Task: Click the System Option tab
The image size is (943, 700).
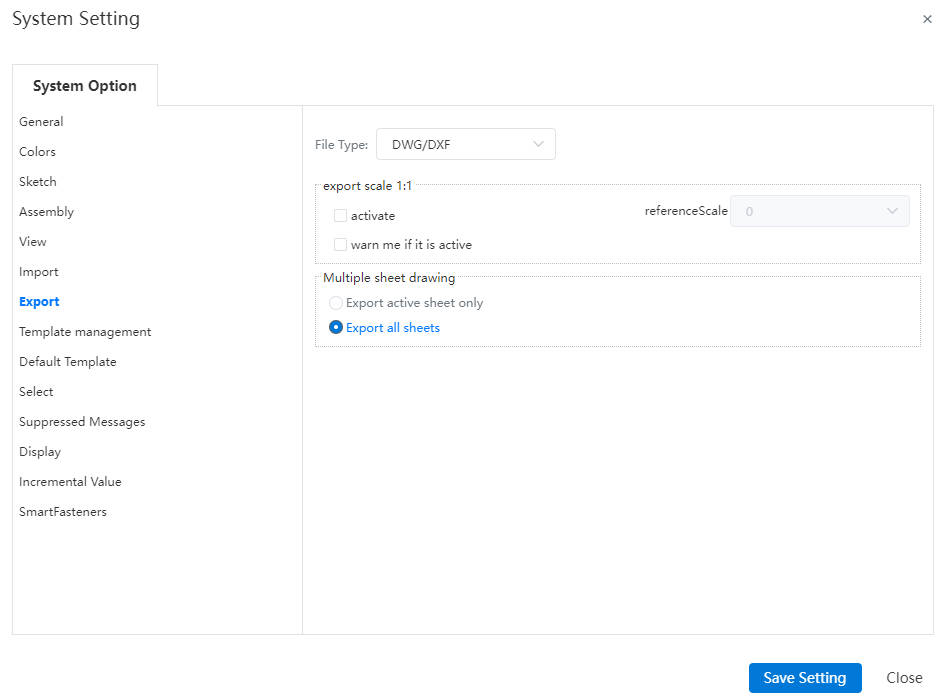Action: (x=85, y=85)
